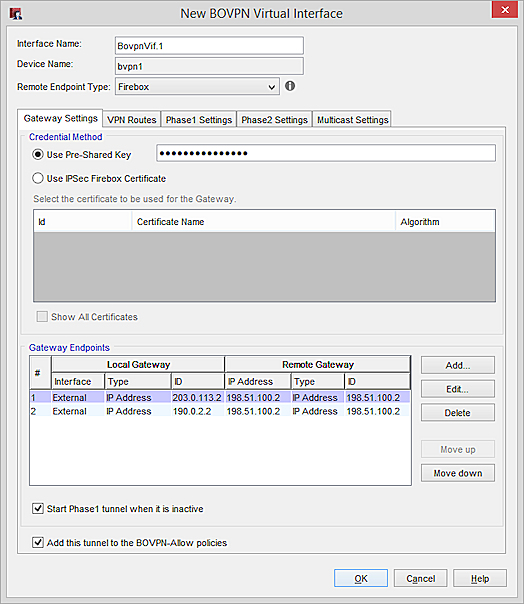Open the Multicast Settings tab

click(353, 120)
